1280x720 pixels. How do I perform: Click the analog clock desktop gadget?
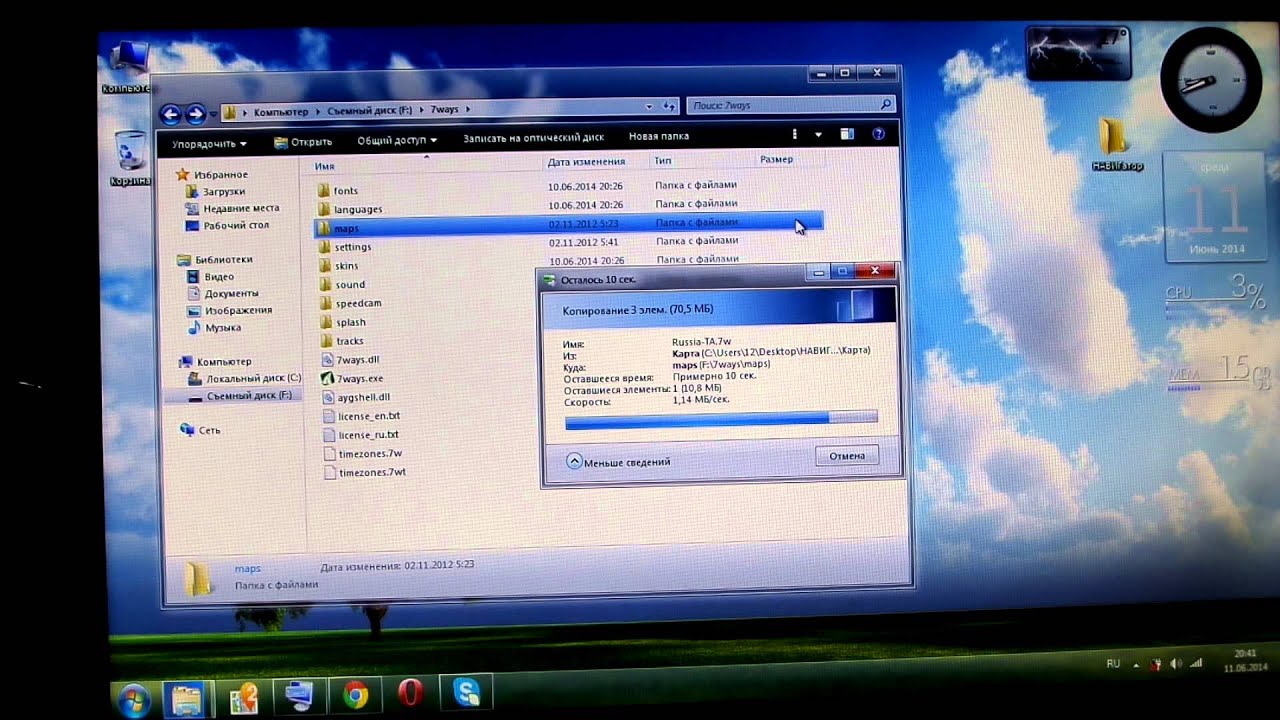[1211, 79]
